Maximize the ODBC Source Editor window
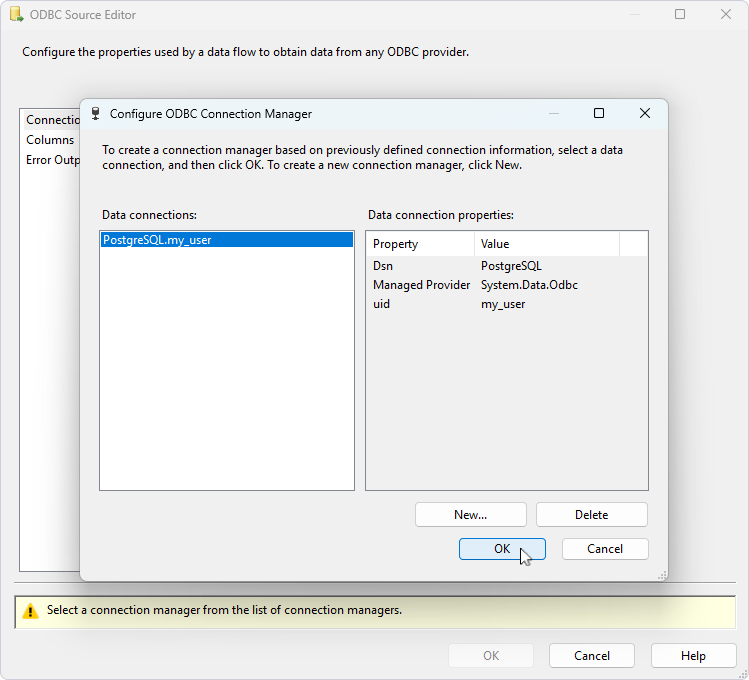Viewport: 749px width, 680px height. pos(680,15)
